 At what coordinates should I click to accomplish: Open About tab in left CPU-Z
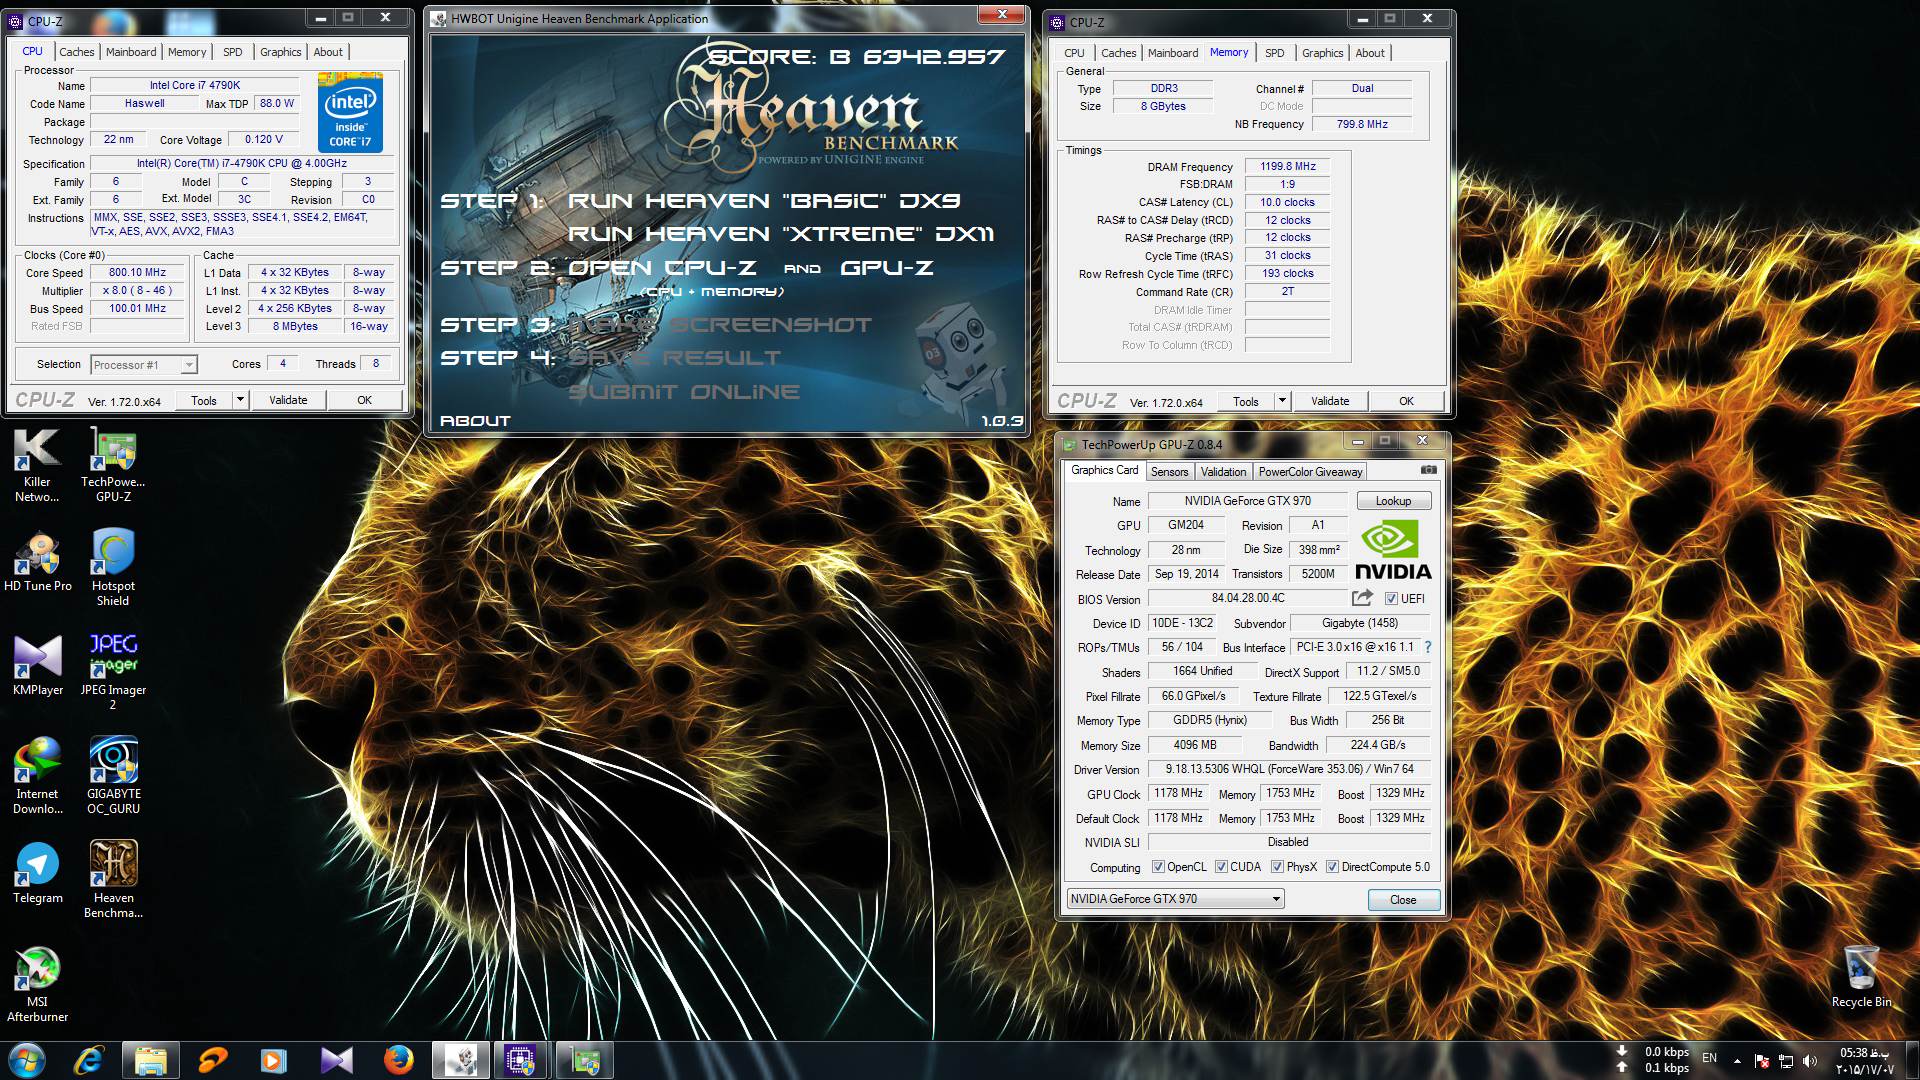pyautogui.click(x=328, y=52)
